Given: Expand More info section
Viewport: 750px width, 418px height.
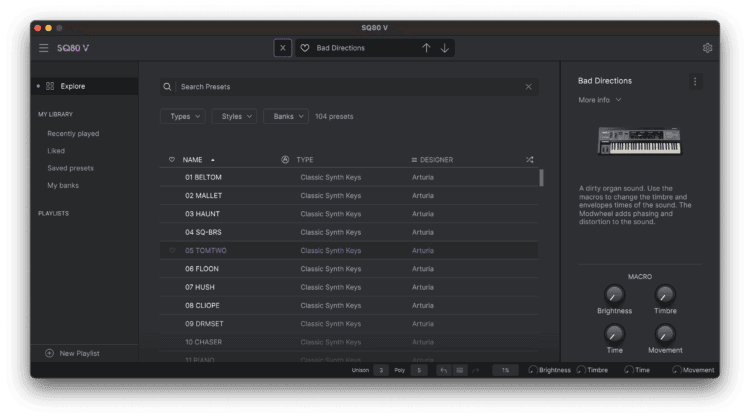Looking at the screenshot, I should pyautogui.click(x=599, y=100).
